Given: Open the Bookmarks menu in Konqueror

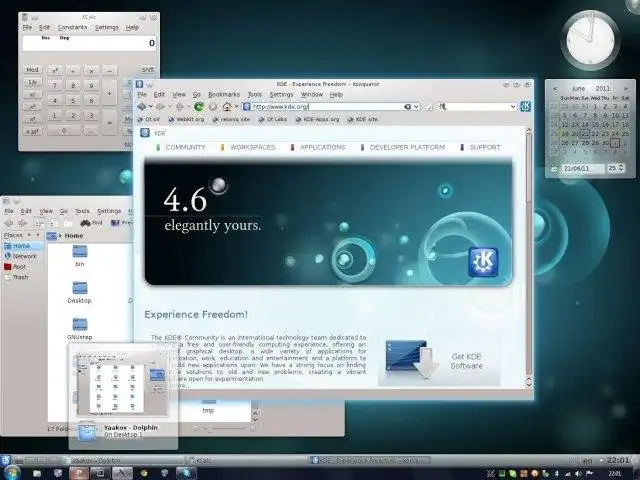Looking at the screenshot, I should pyautogui.click(x=224, y=94).
